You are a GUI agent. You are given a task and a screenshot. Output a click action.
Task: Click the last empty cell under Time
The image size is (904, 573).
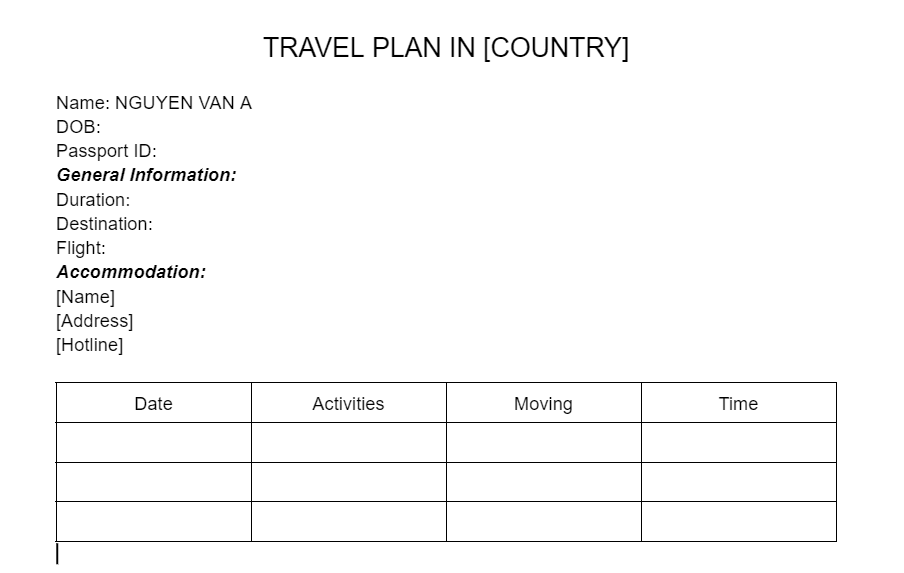pos(738,521)
